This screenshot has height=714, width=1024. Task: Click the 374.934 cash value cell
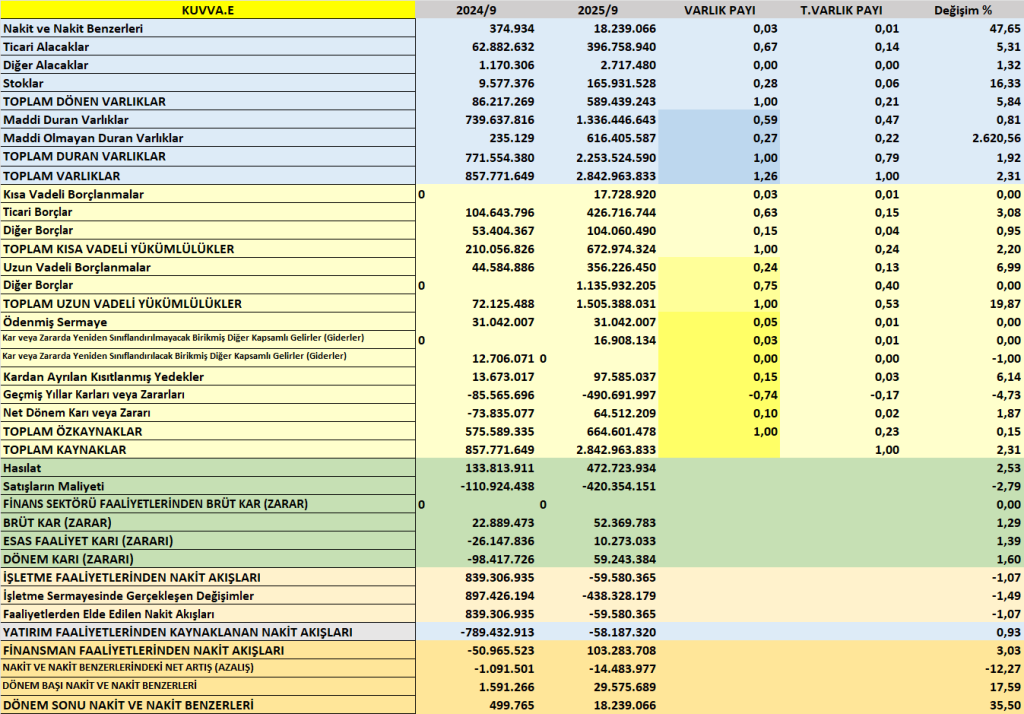click(x=511, y=29)
